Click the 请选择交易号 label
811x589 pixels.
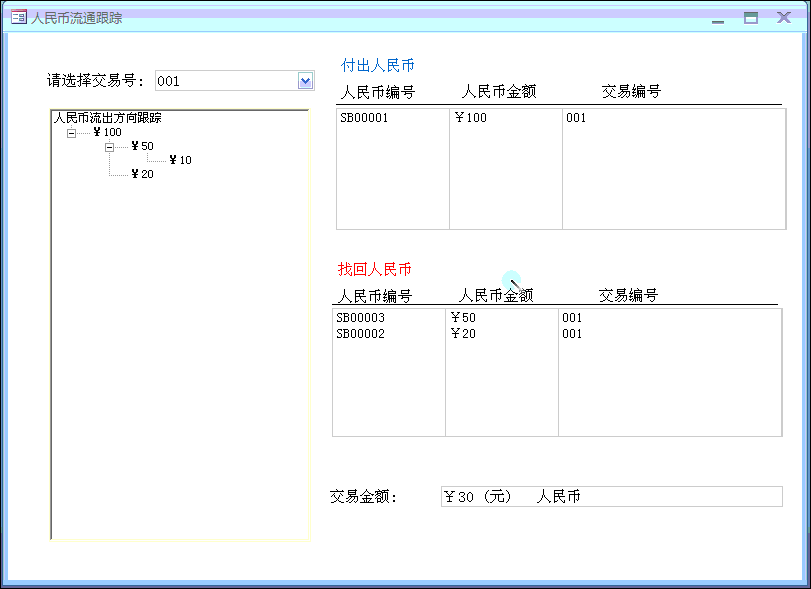(96, 80)
